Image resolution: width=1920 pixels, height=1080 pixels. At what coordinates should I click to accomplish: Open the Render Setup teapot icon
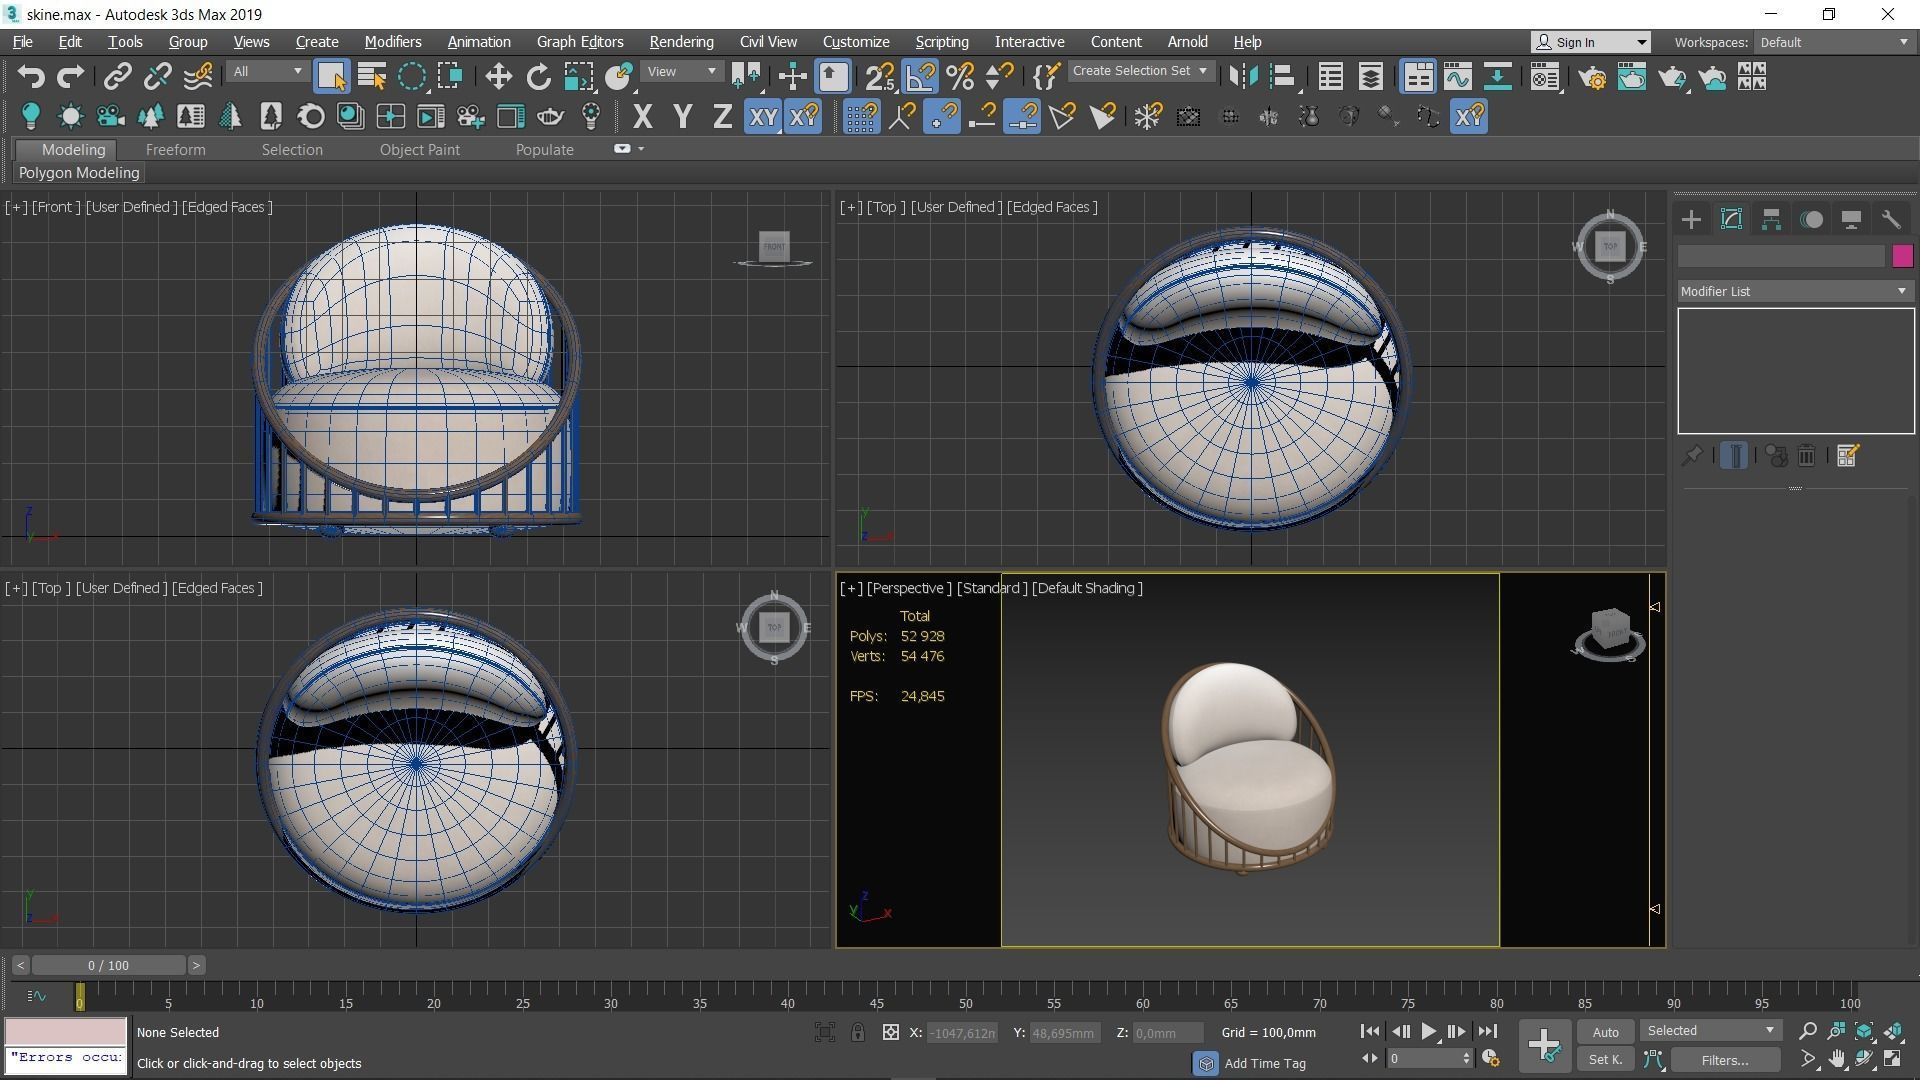[x=1592, y=77]
